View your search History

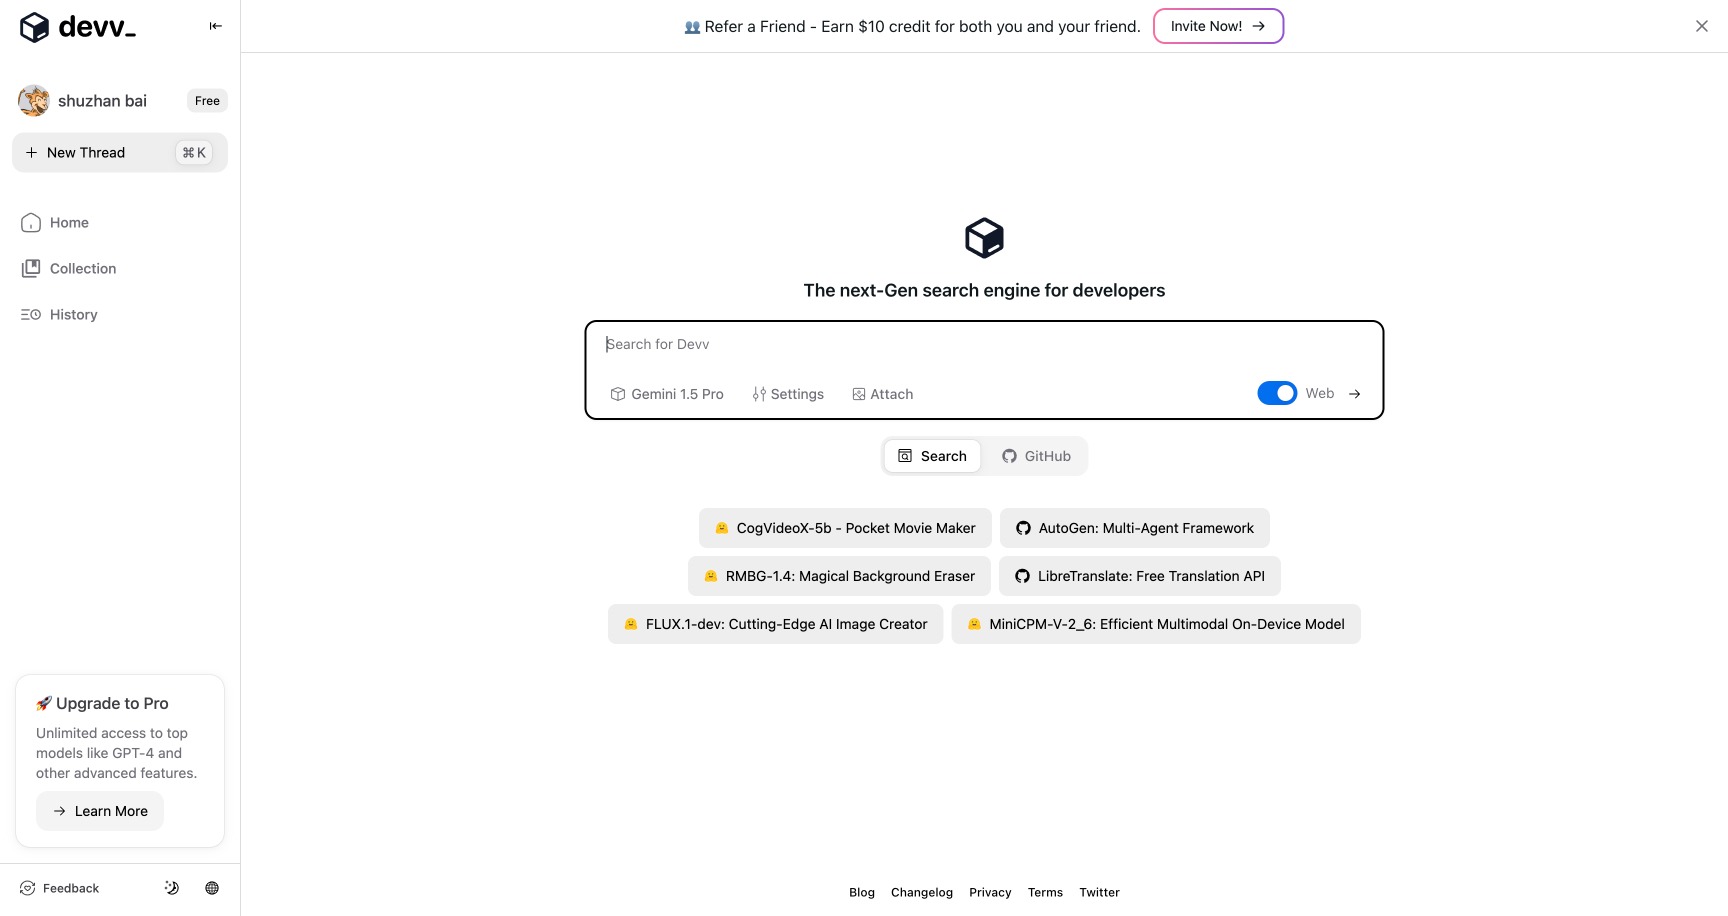(x=73, y=314)
